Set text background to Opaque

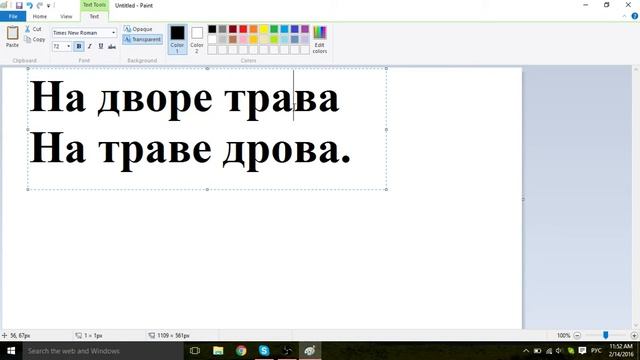click(138, 29)
